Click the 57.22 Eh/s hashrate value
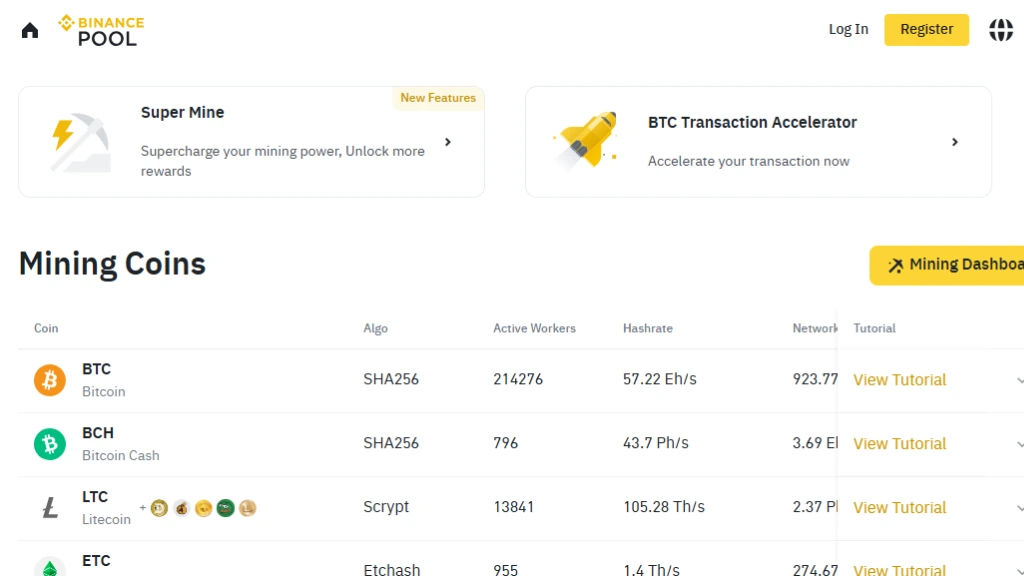Screen dimensions: 1024x576 click(660, 379)
